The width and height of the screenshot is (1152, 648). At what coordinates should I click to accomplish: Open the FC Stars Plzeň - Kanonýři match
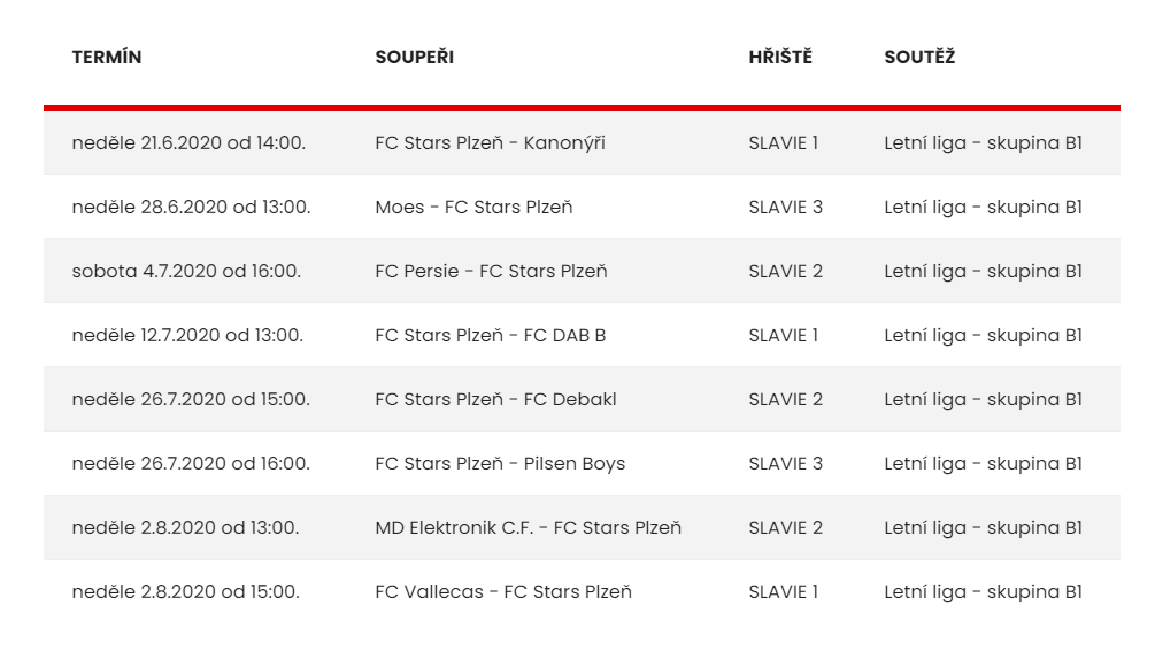click(x=490, y=143)
